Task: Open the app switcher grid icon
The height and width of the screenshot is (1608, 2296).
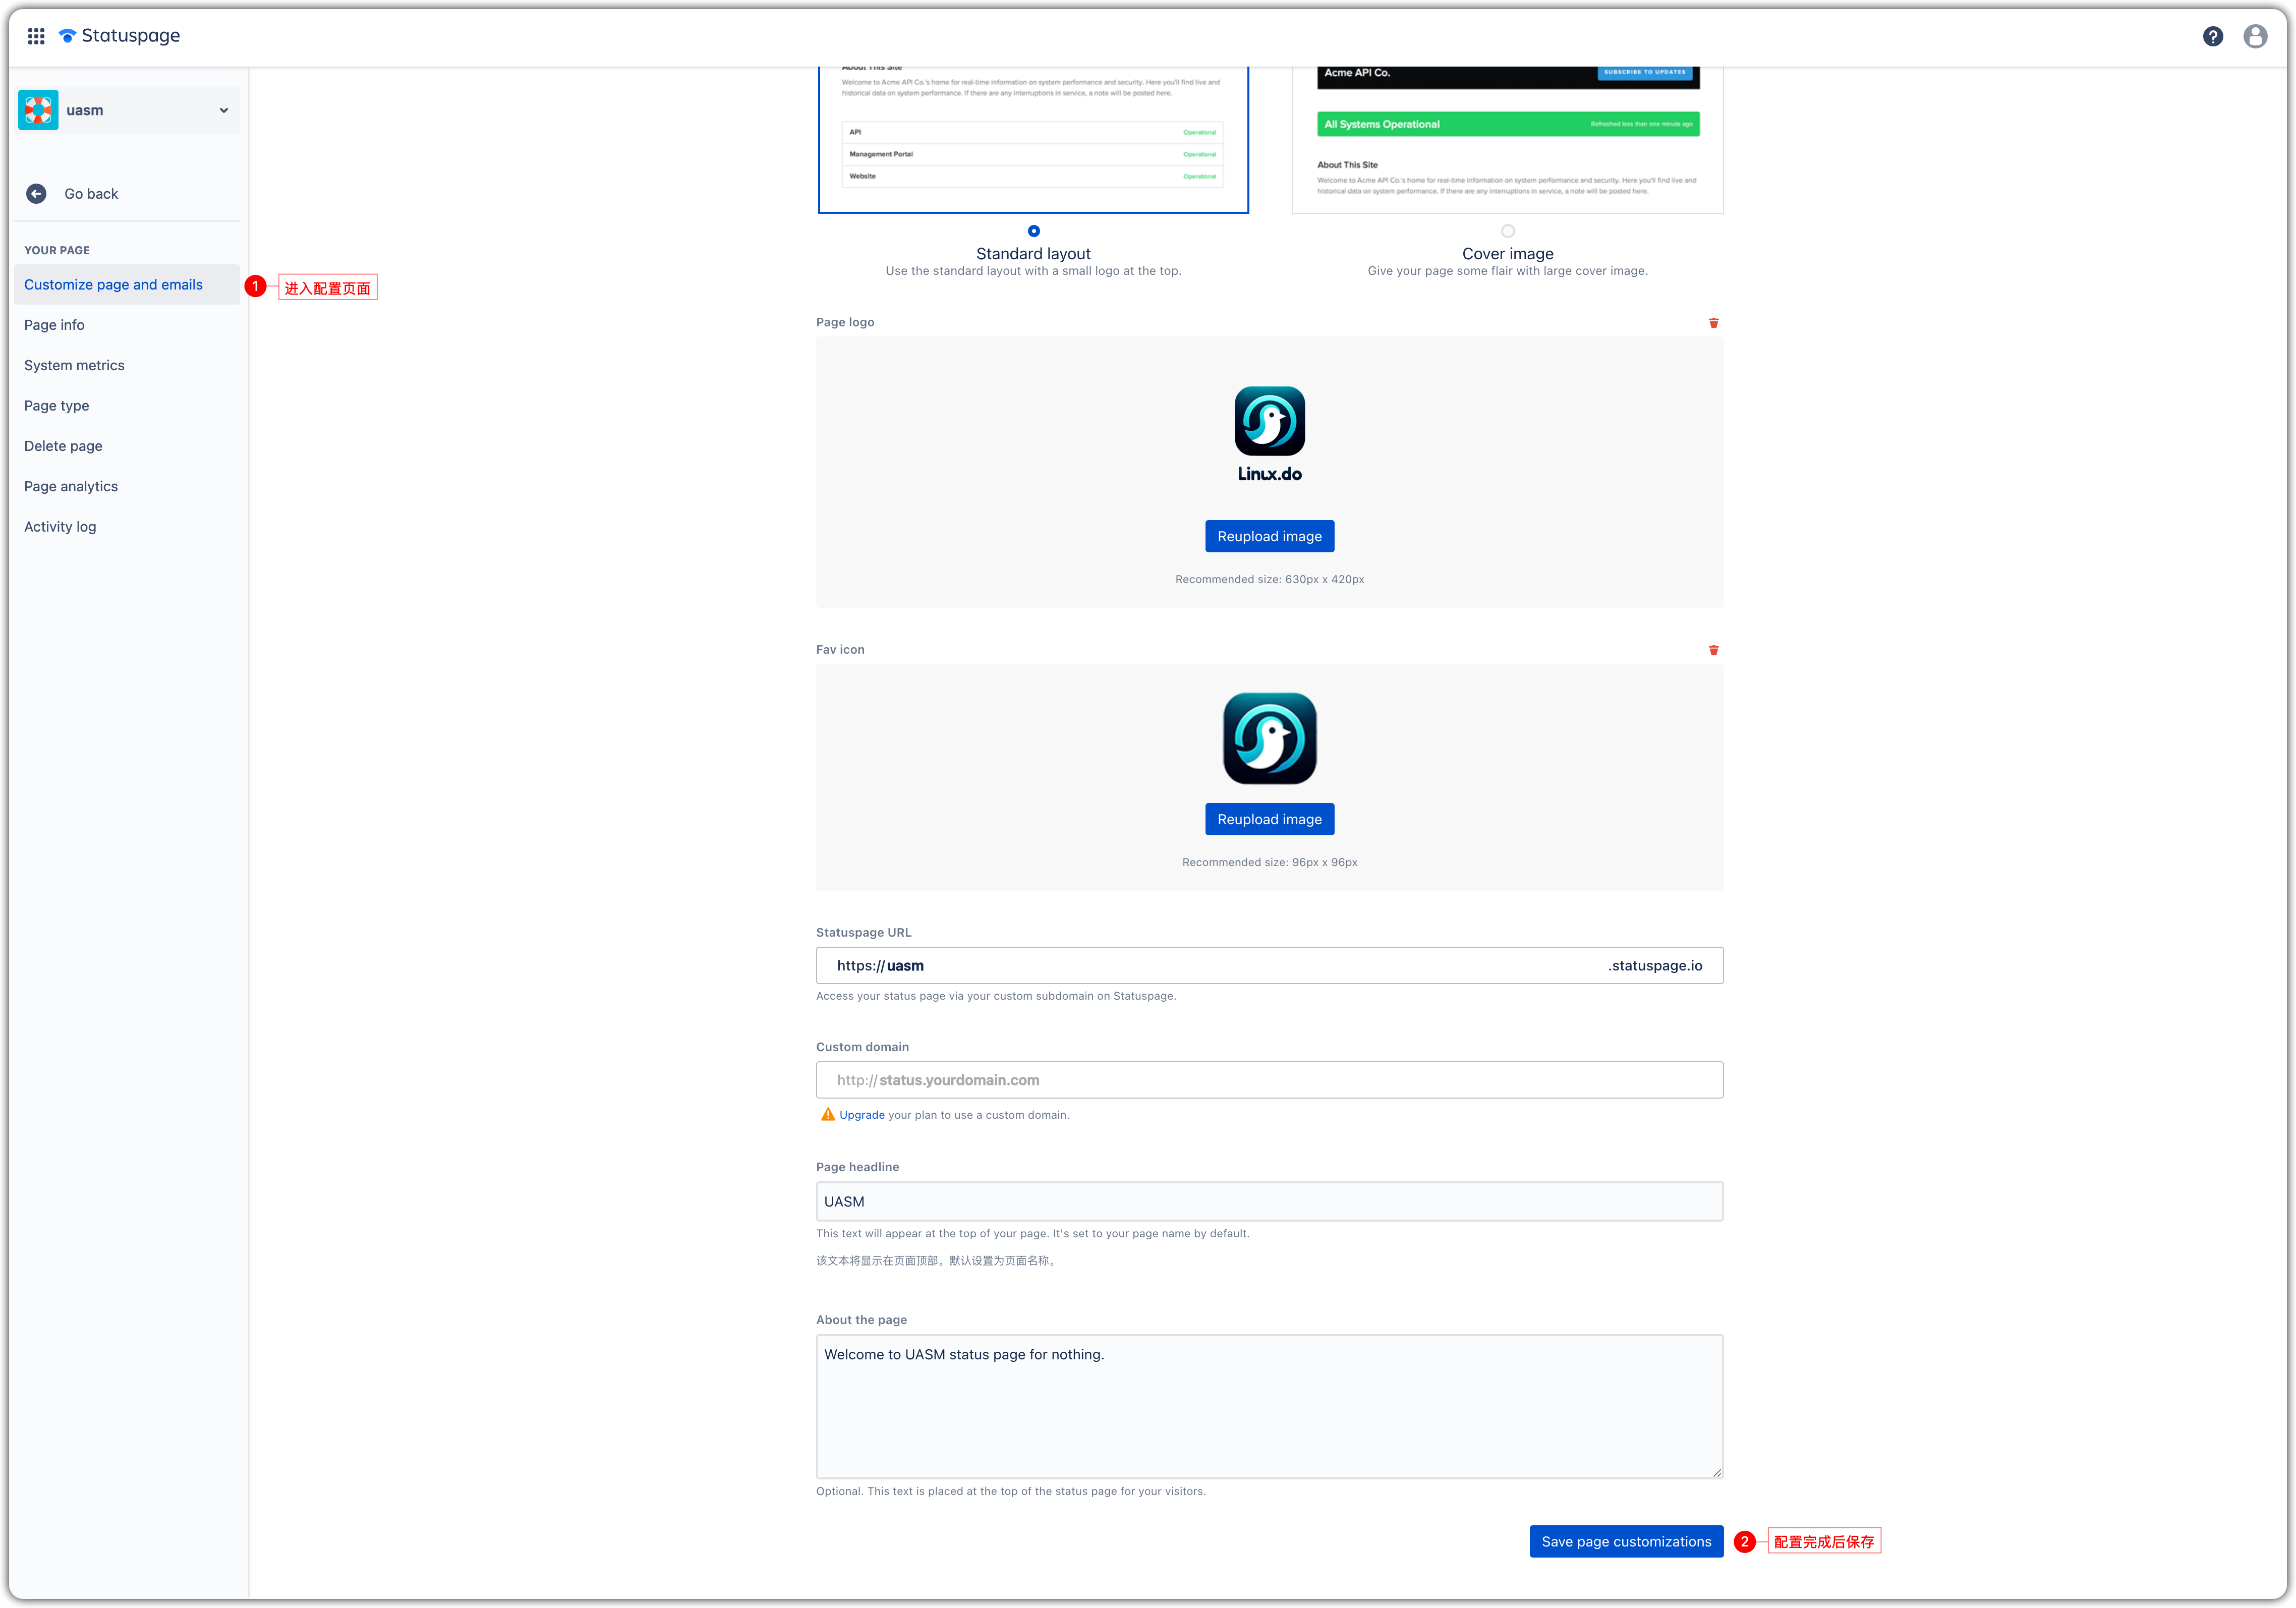Action: click(36, 36)
